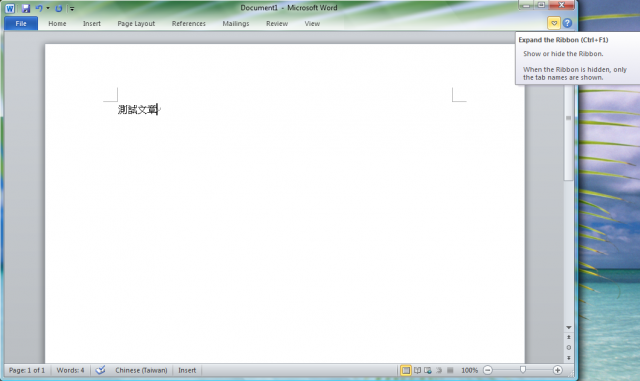Click the proofing errors check icon
640x381 pixels.
[100, 370]
